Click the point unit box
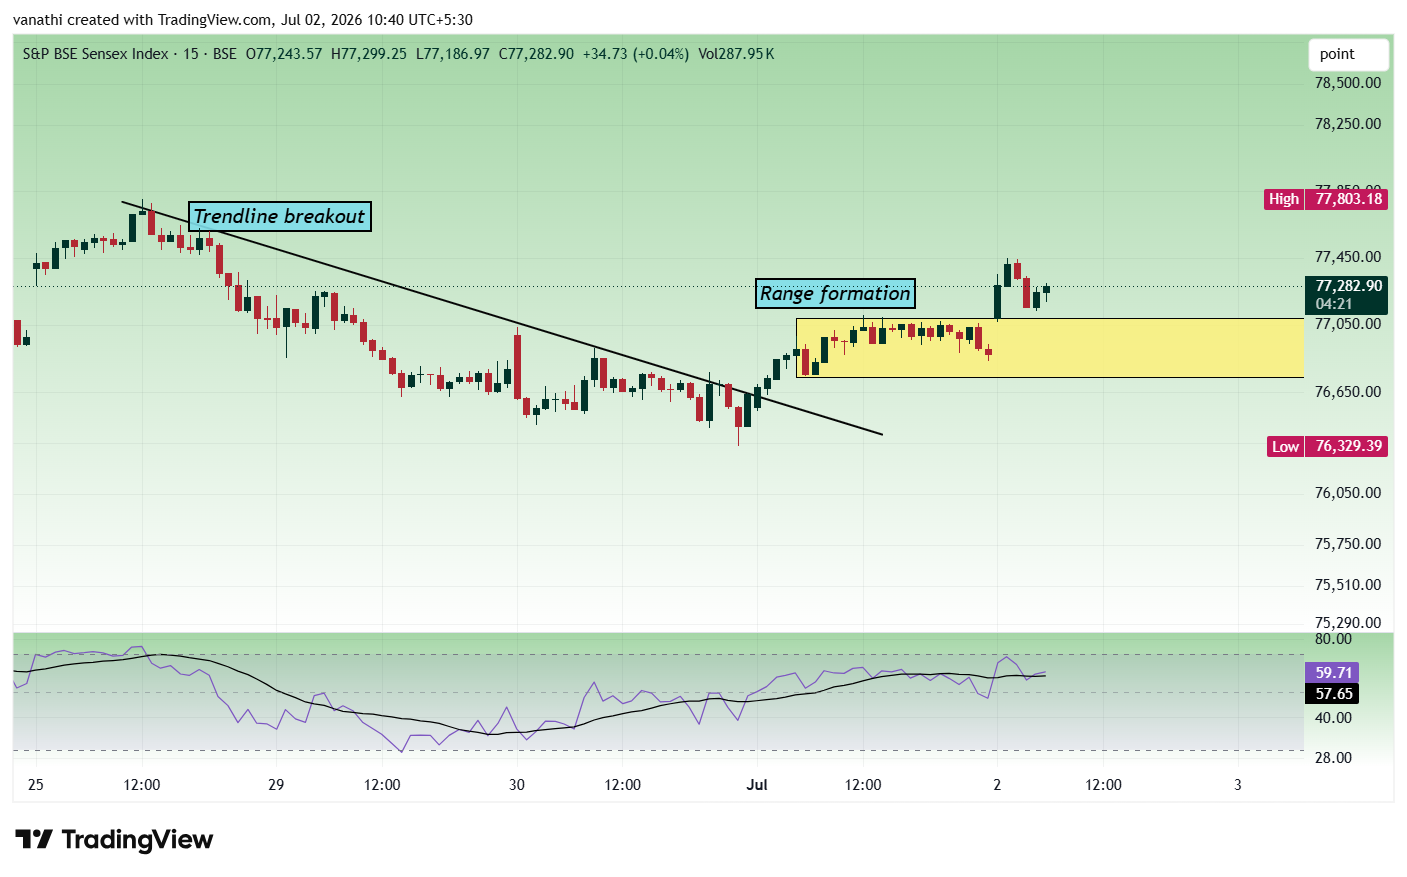Image resolution: width=1407 pixels, height=877 pixels. click(x=1348, y=54)
